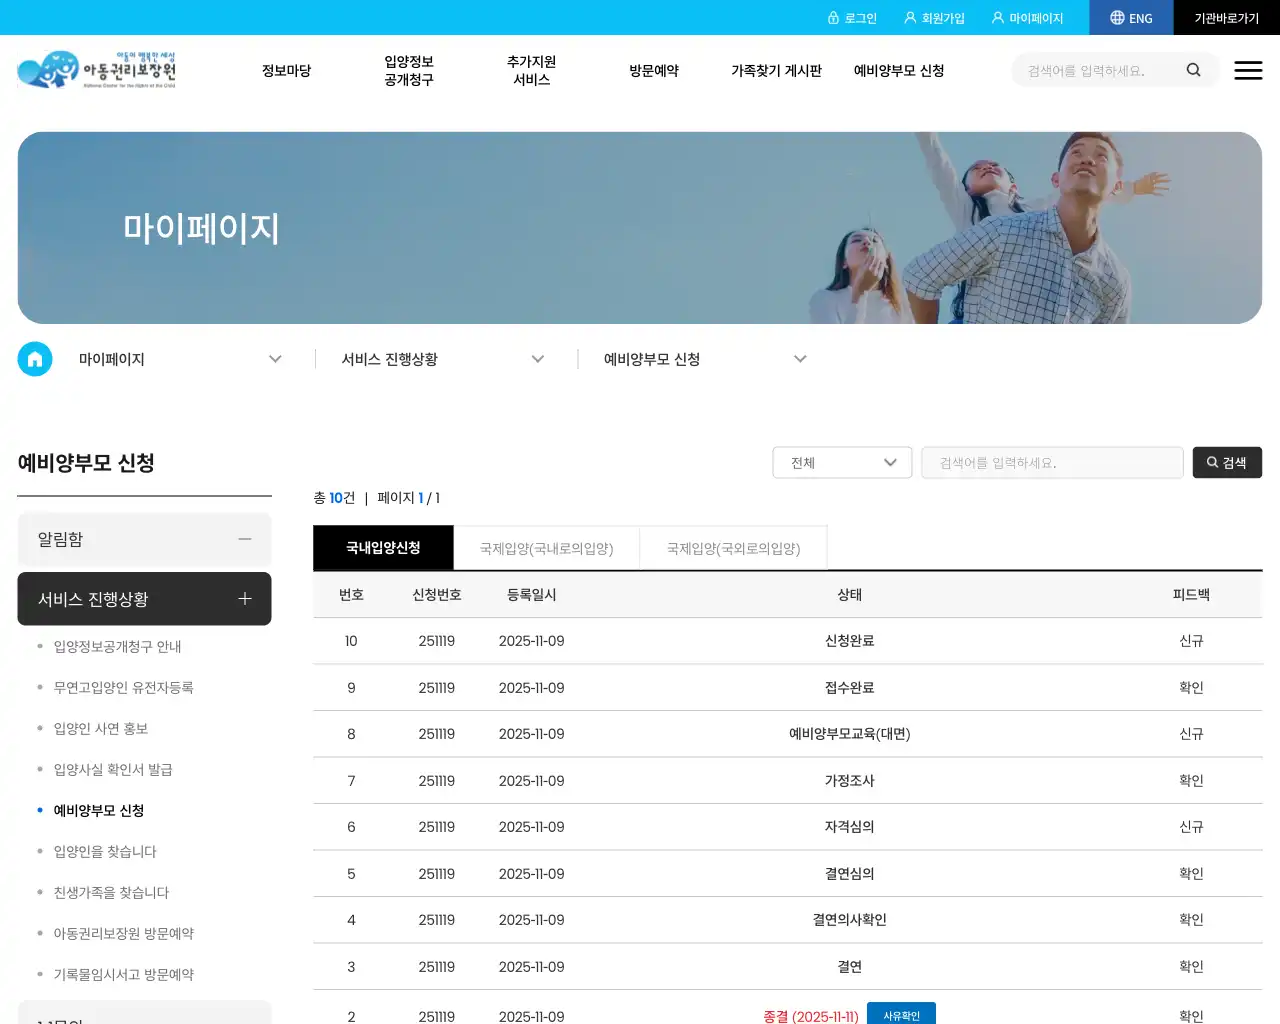Click the 아동권리보장원 logo
1280x1024 pixels.
97,70
